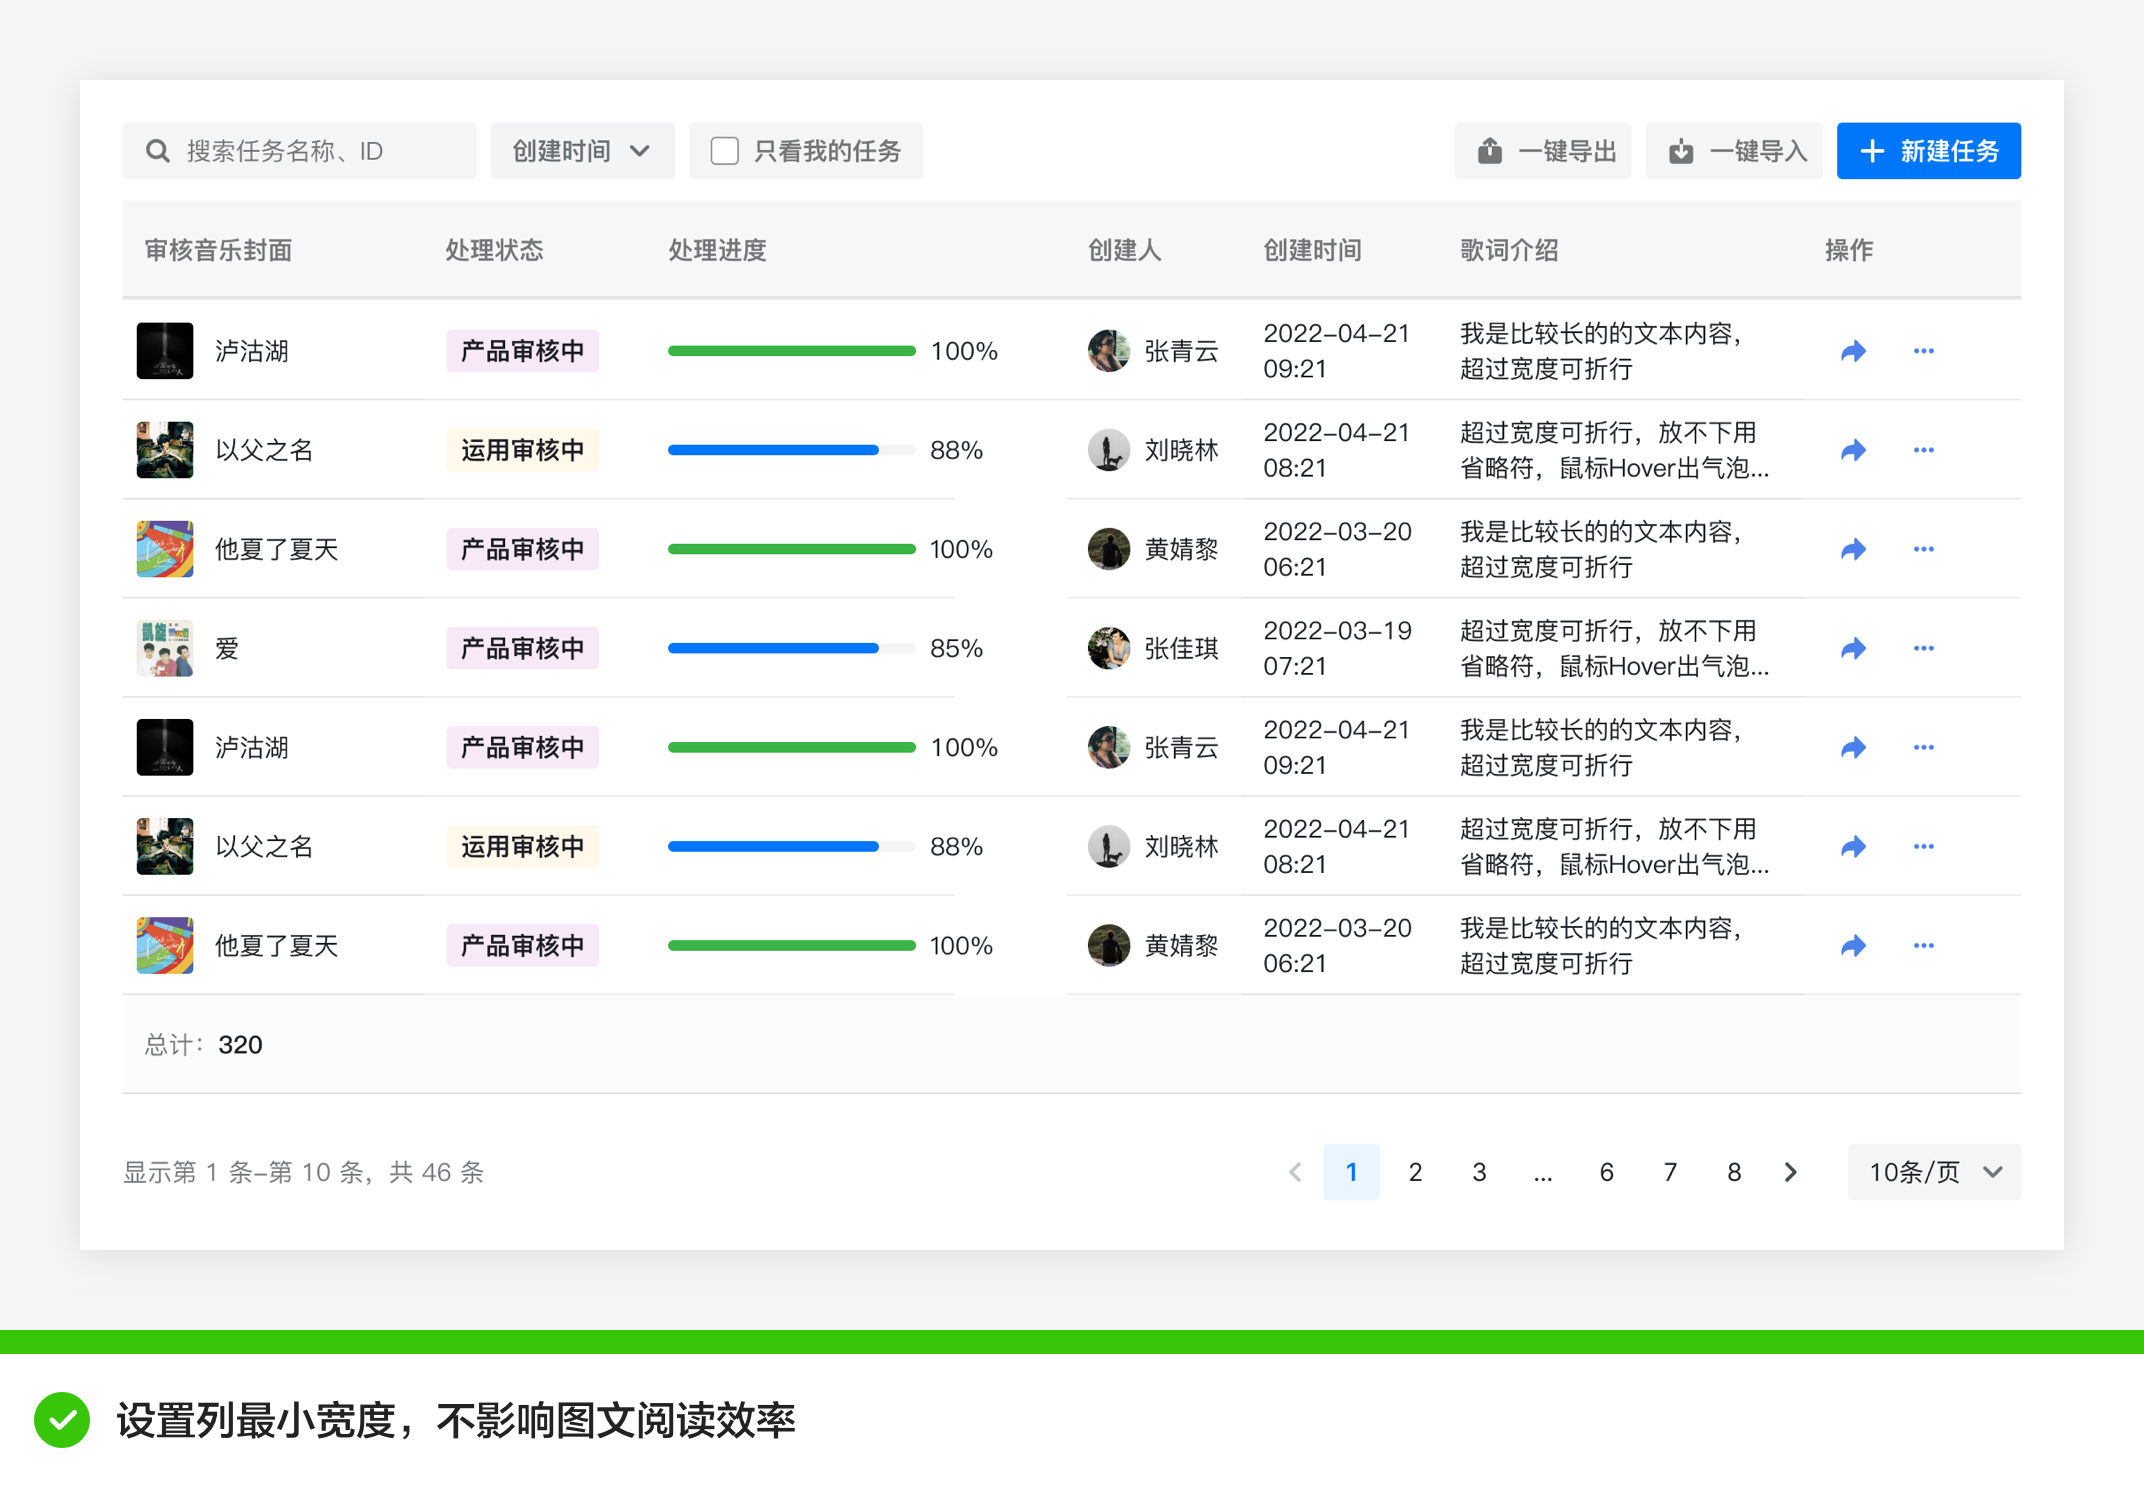The height and width of the screenshot is (1498, 2144).
Task: Go to next page chevron
Action: click(x=1790, y=1171)
